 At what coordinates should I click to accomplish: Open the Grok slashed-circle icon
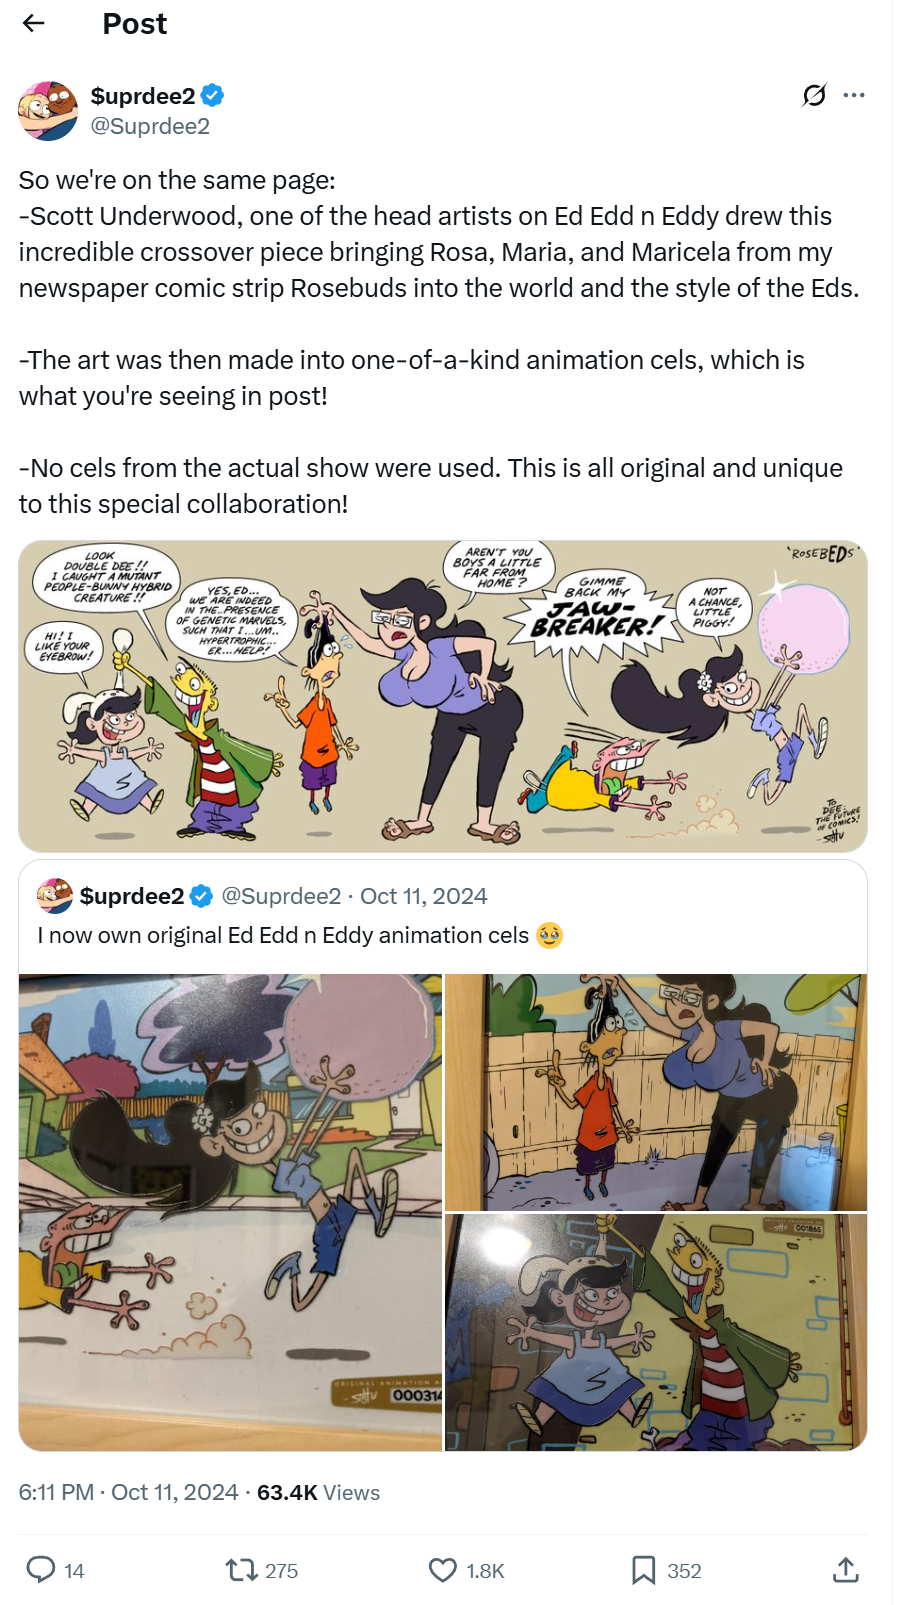coord(814,95)
